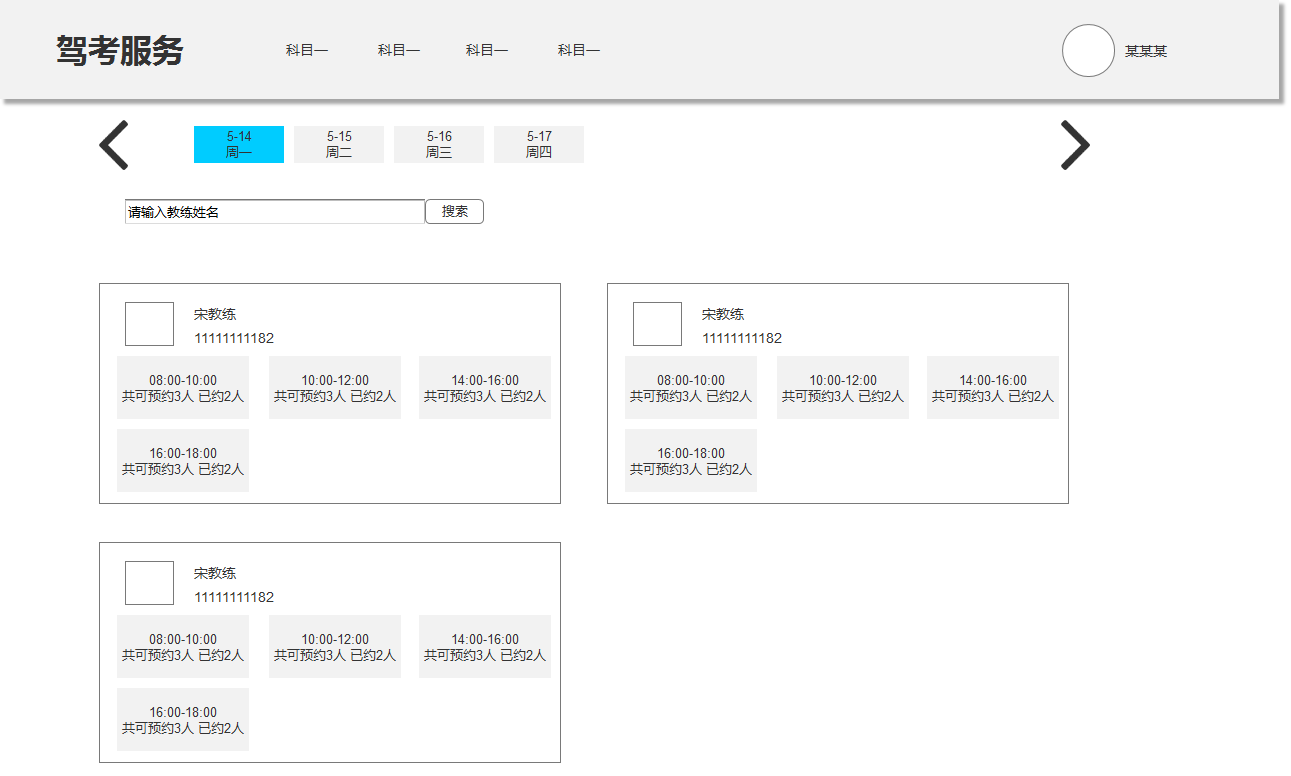Book 14:00-16:00 slot in top-right coach card
Screen dimensions: 1291x776
point(993,388)
